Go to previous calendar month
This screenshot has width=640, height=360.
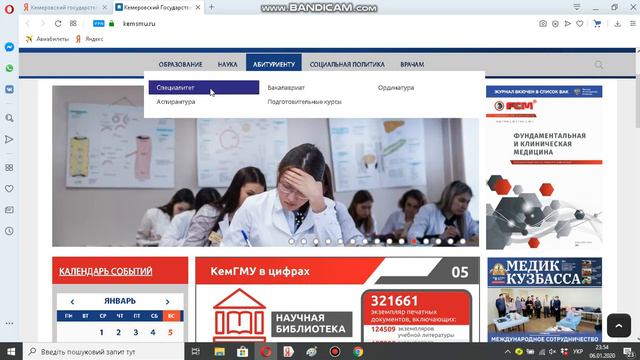pyautogui.click(x=72, y=302)
